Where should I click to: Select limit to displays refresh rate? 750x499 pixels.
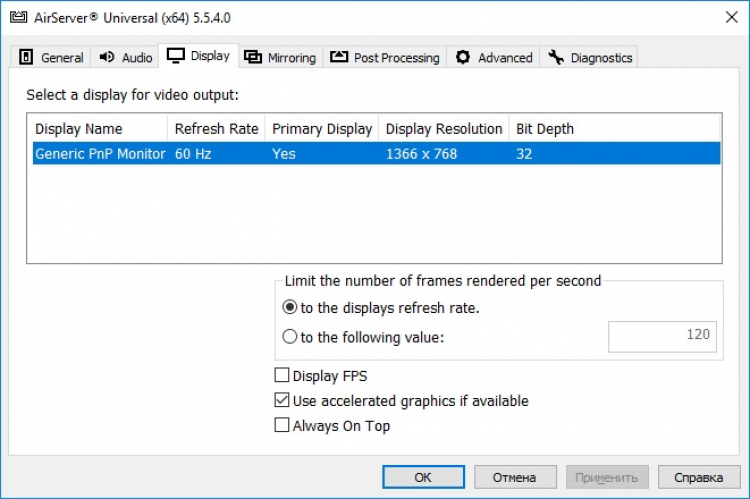[290, 307]
